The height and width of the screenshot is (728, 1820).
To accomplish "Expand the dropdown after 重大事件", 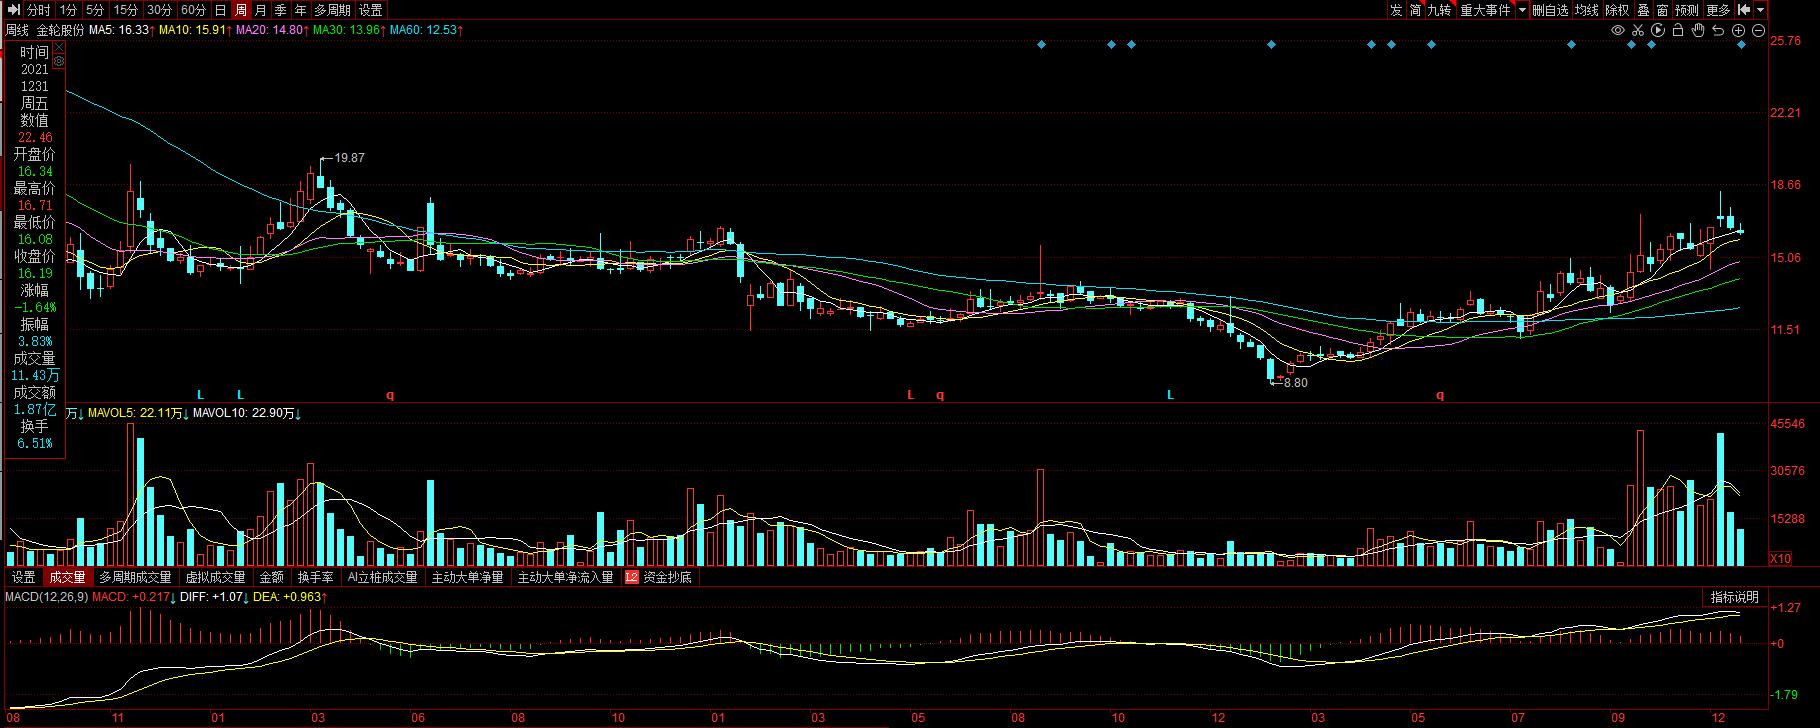I will (1522, 10).
